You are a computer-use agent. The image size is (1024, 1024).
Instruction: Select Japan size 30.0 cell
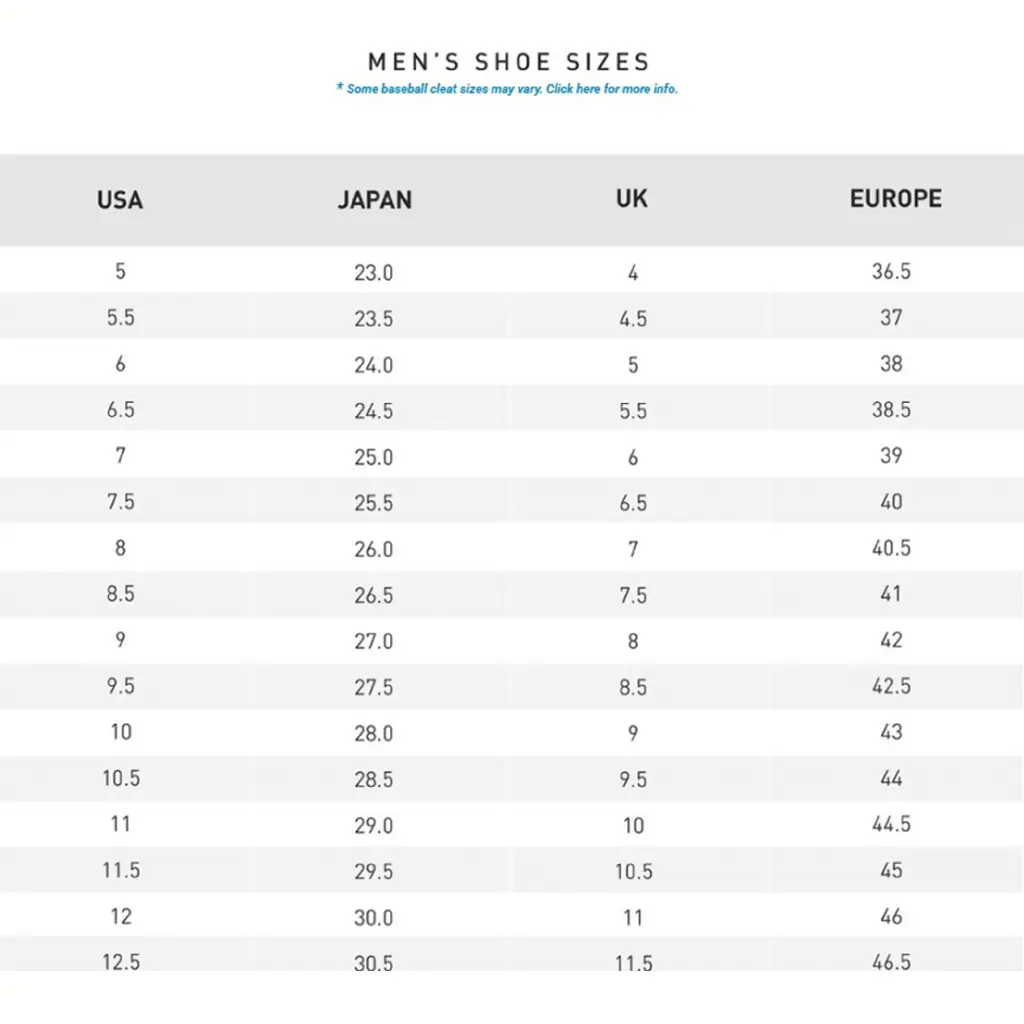(374, 917)
